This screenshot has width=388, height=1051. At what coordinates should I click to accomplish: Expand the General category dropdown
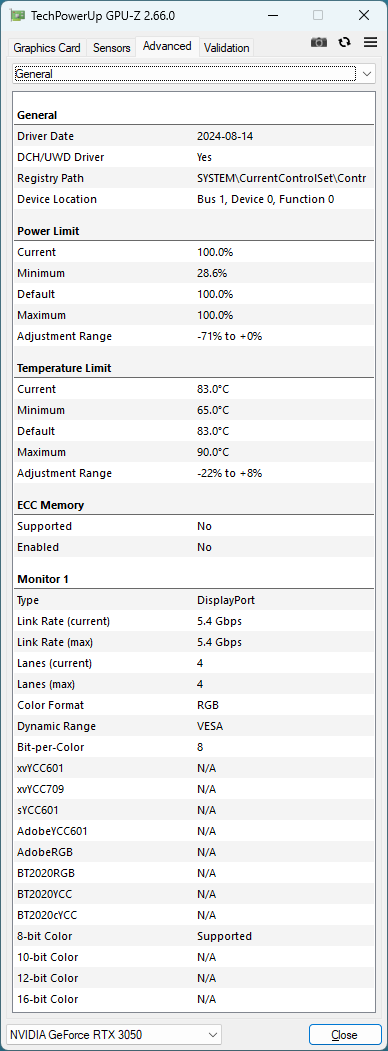(x=194, y=74)
